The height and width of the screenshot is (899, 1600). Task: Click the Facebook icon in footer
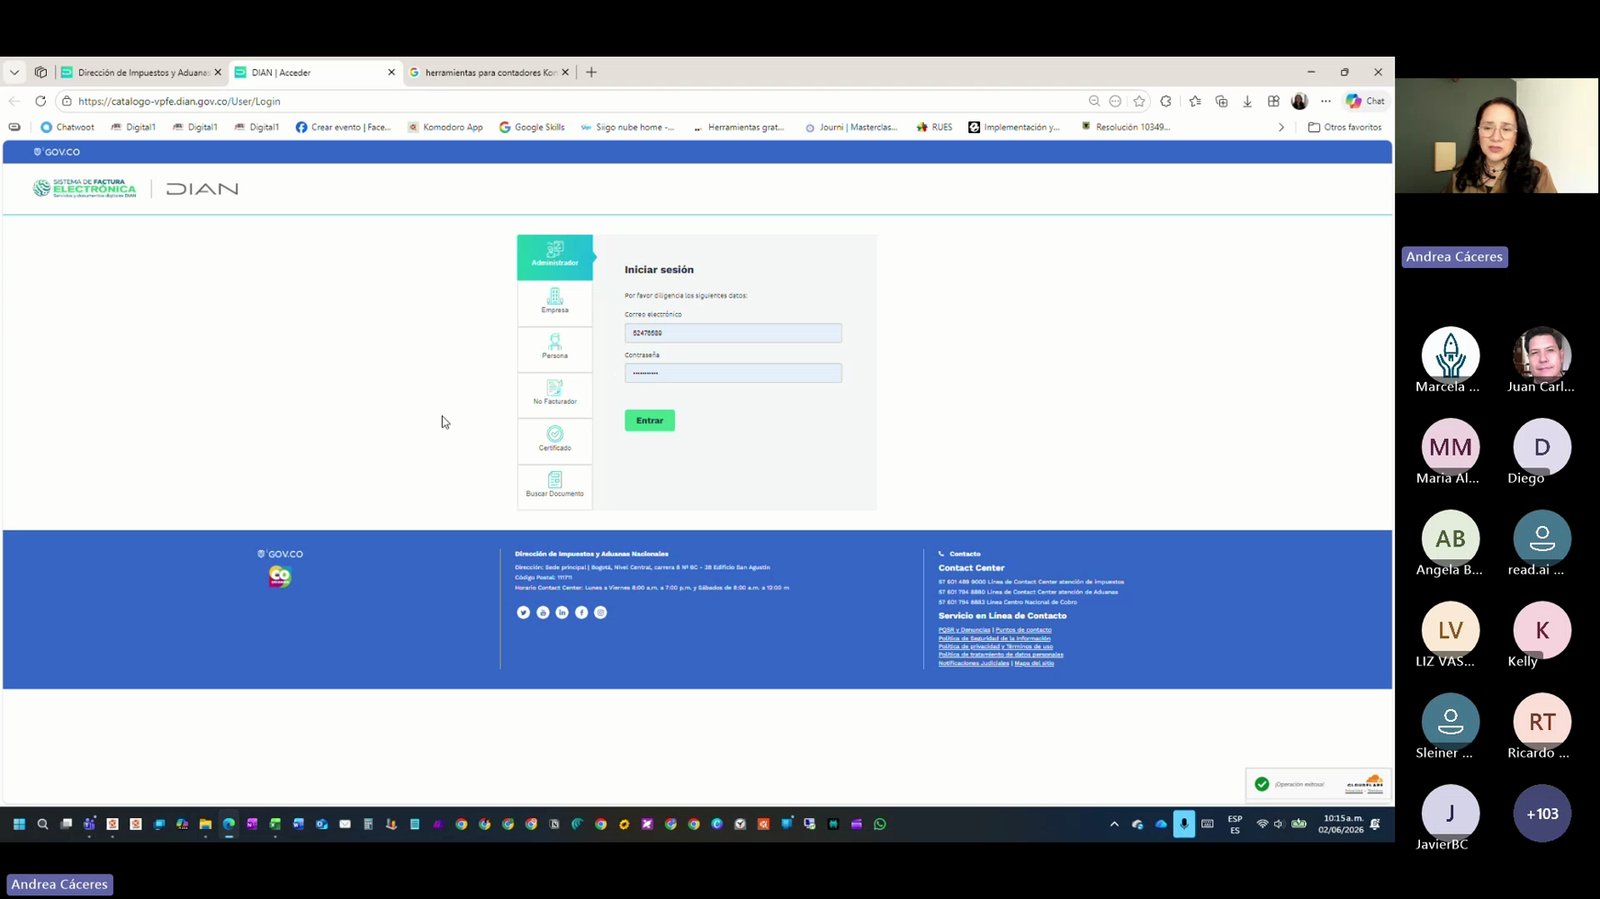(581, 612)
